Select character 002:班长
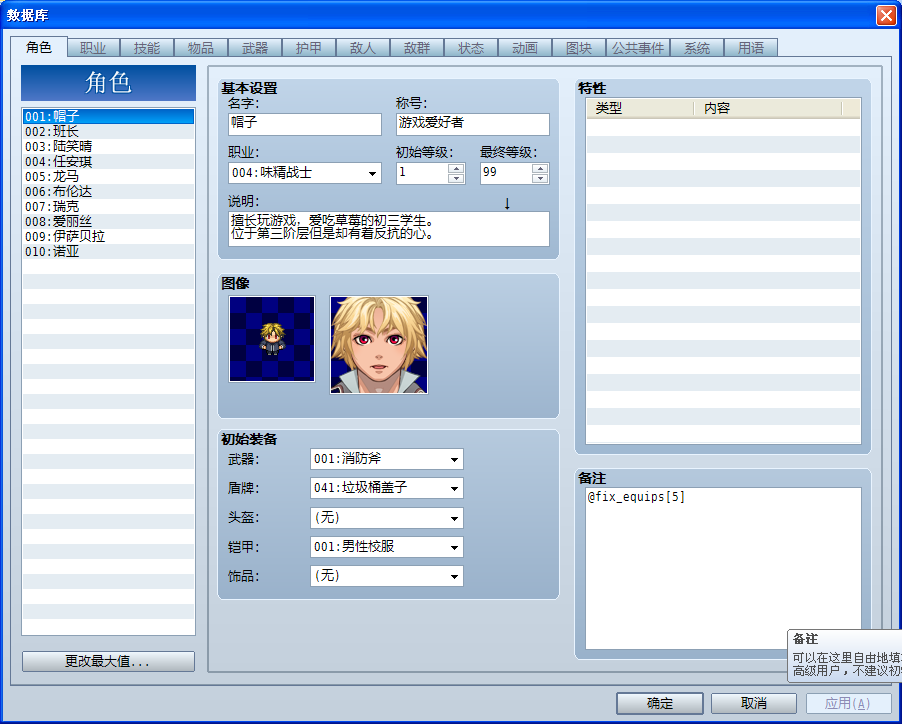This screenshot has width=902, height=724. pyautogui.click(x=108, y=132)
